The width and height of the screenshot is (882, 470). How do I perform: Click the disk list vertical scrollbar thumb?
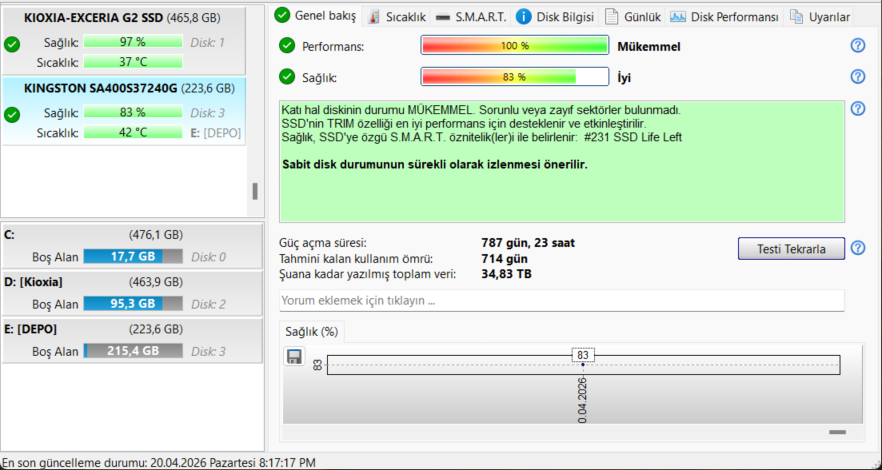coord(255,191)
